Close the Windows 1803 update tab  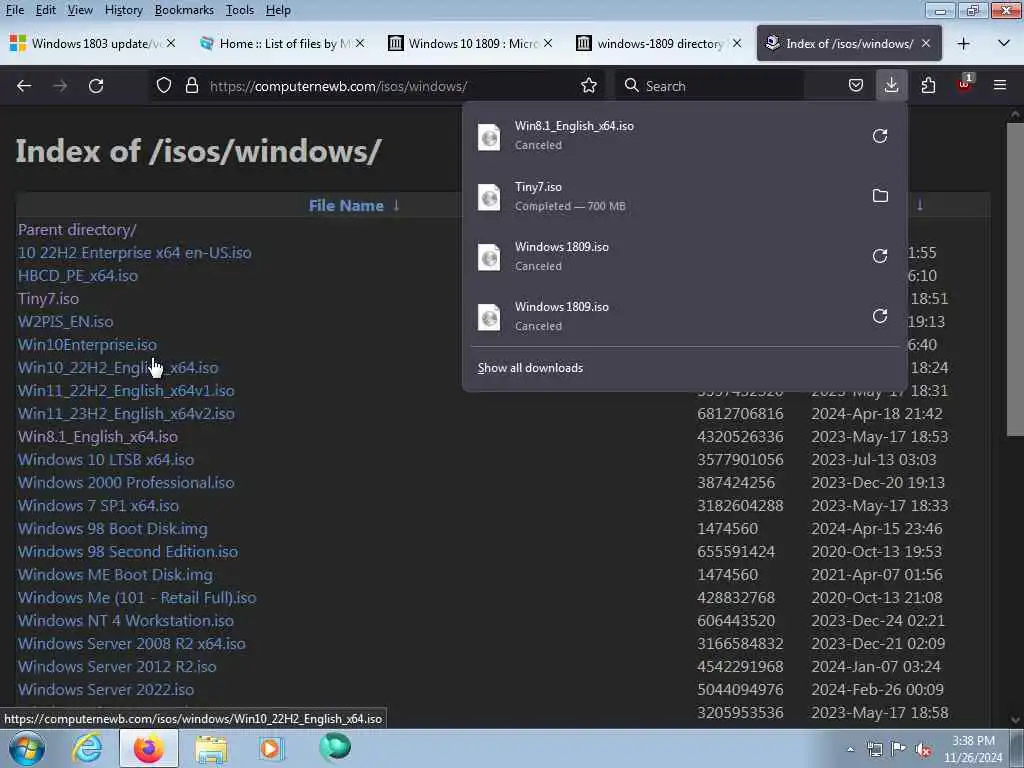pyautogui.click(x=170, y=43)
